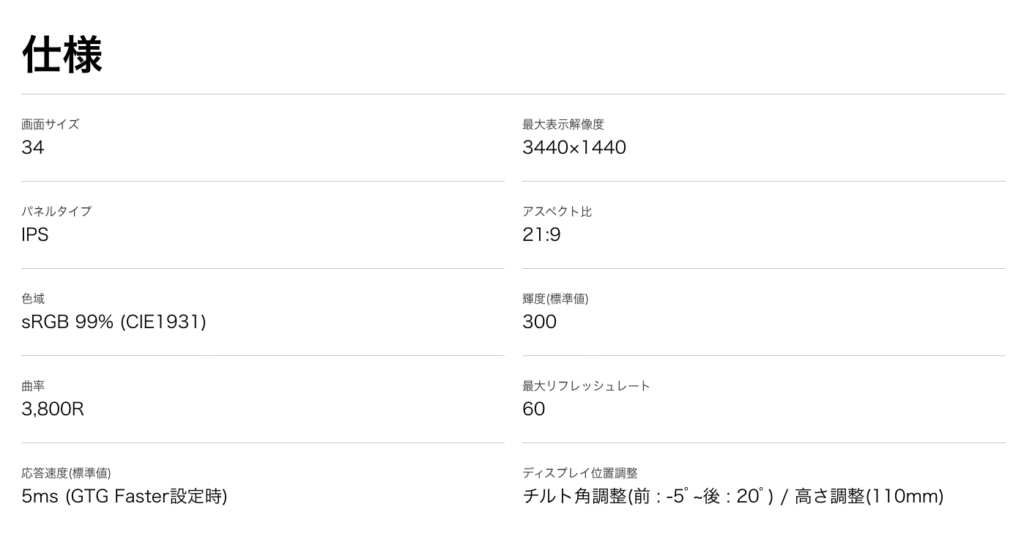Screen dimensions: 1024x556
Task: Click the 21:9 aspect ratio value
Action: [x=541, y=235]
